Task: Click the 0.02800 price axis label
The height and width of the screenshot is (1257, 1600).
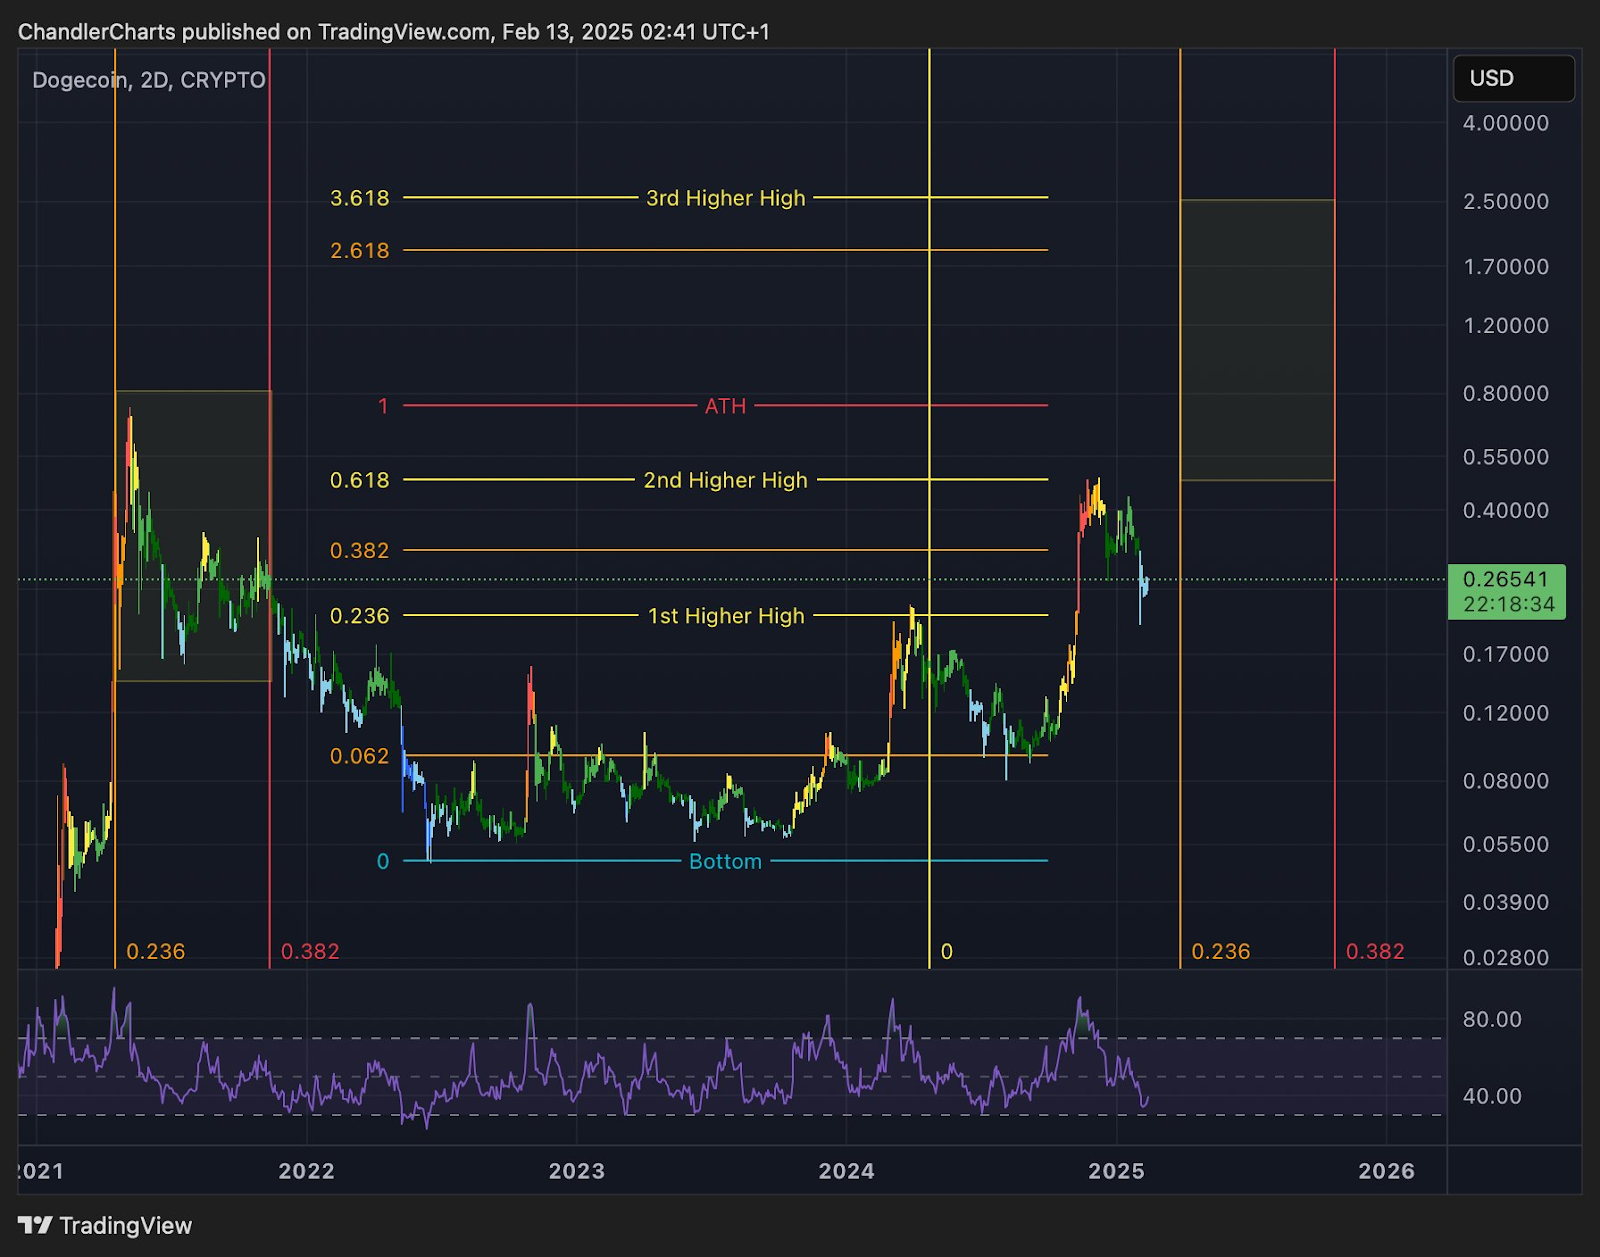Action: (1506, 958)
